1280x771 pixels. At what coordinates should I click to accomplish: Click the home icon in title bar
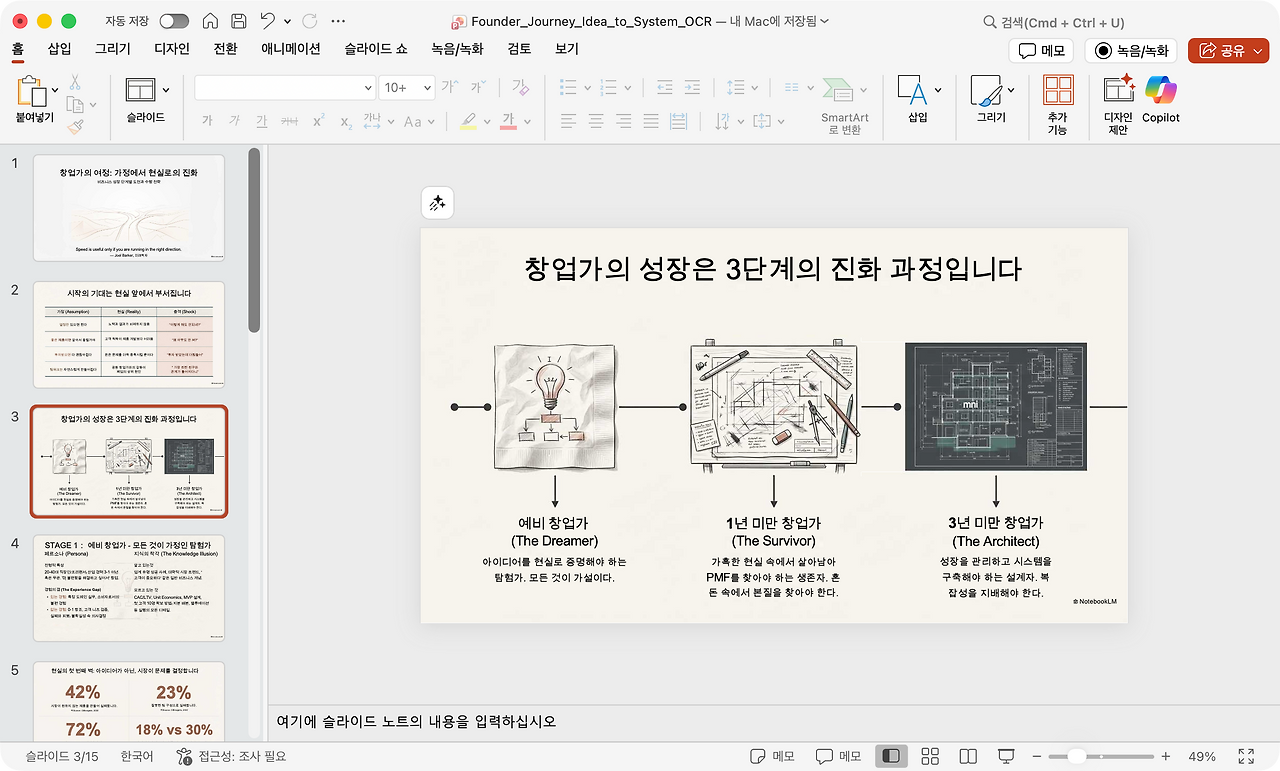pyautogui.click(x=210, y=21)
